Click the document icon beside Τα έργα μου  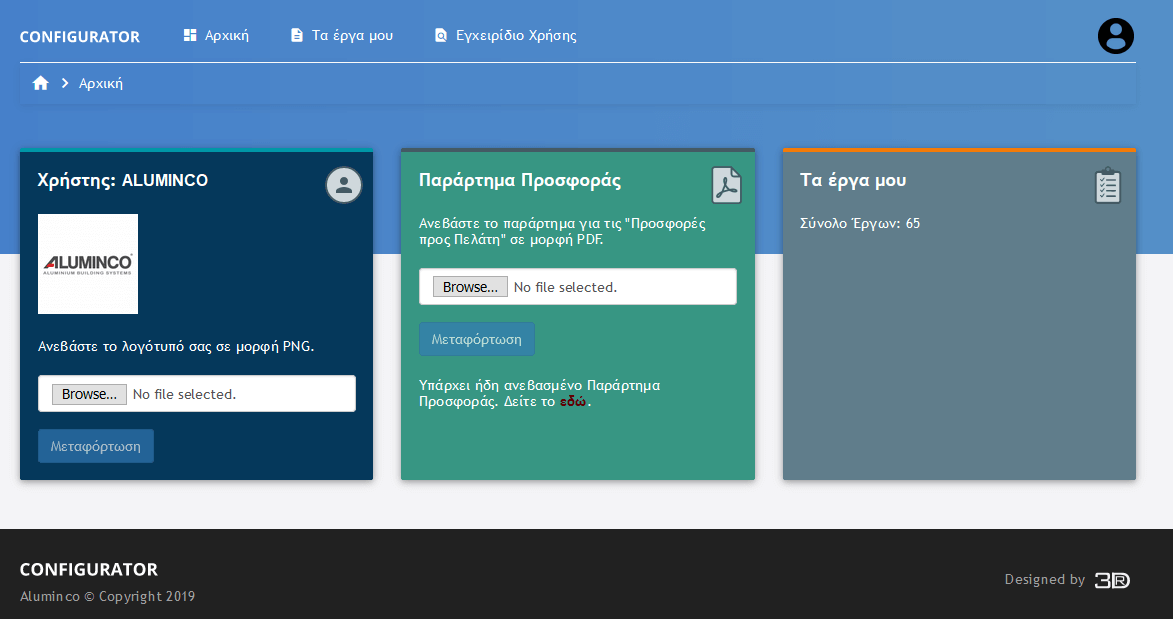(296, 36)
